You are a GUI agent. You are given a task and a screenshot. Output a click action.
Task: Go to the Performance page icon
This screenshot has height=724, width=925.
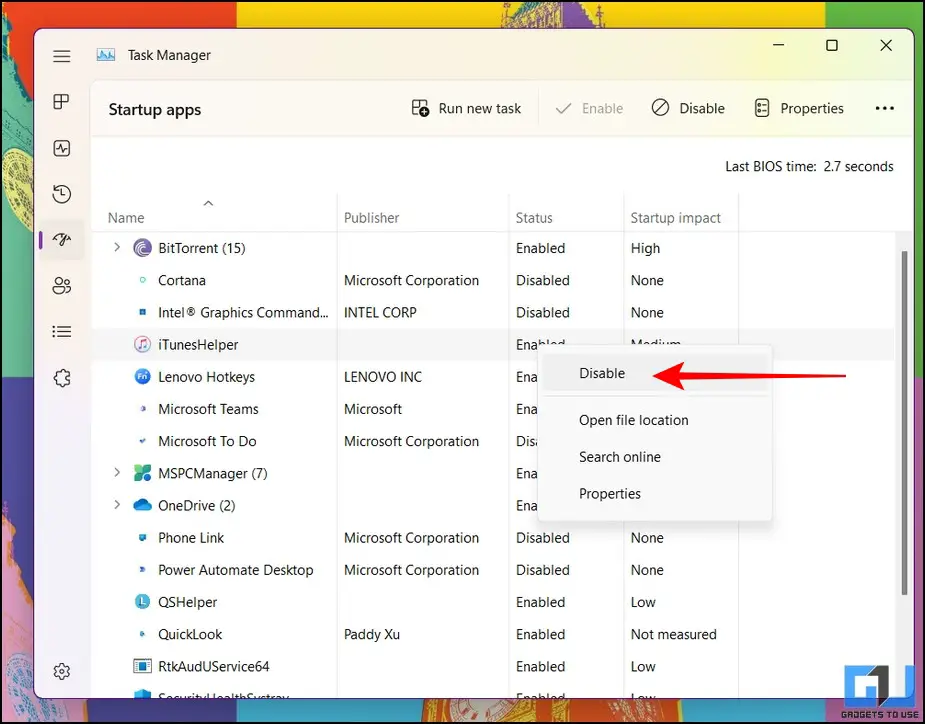(x=61, y=148)
